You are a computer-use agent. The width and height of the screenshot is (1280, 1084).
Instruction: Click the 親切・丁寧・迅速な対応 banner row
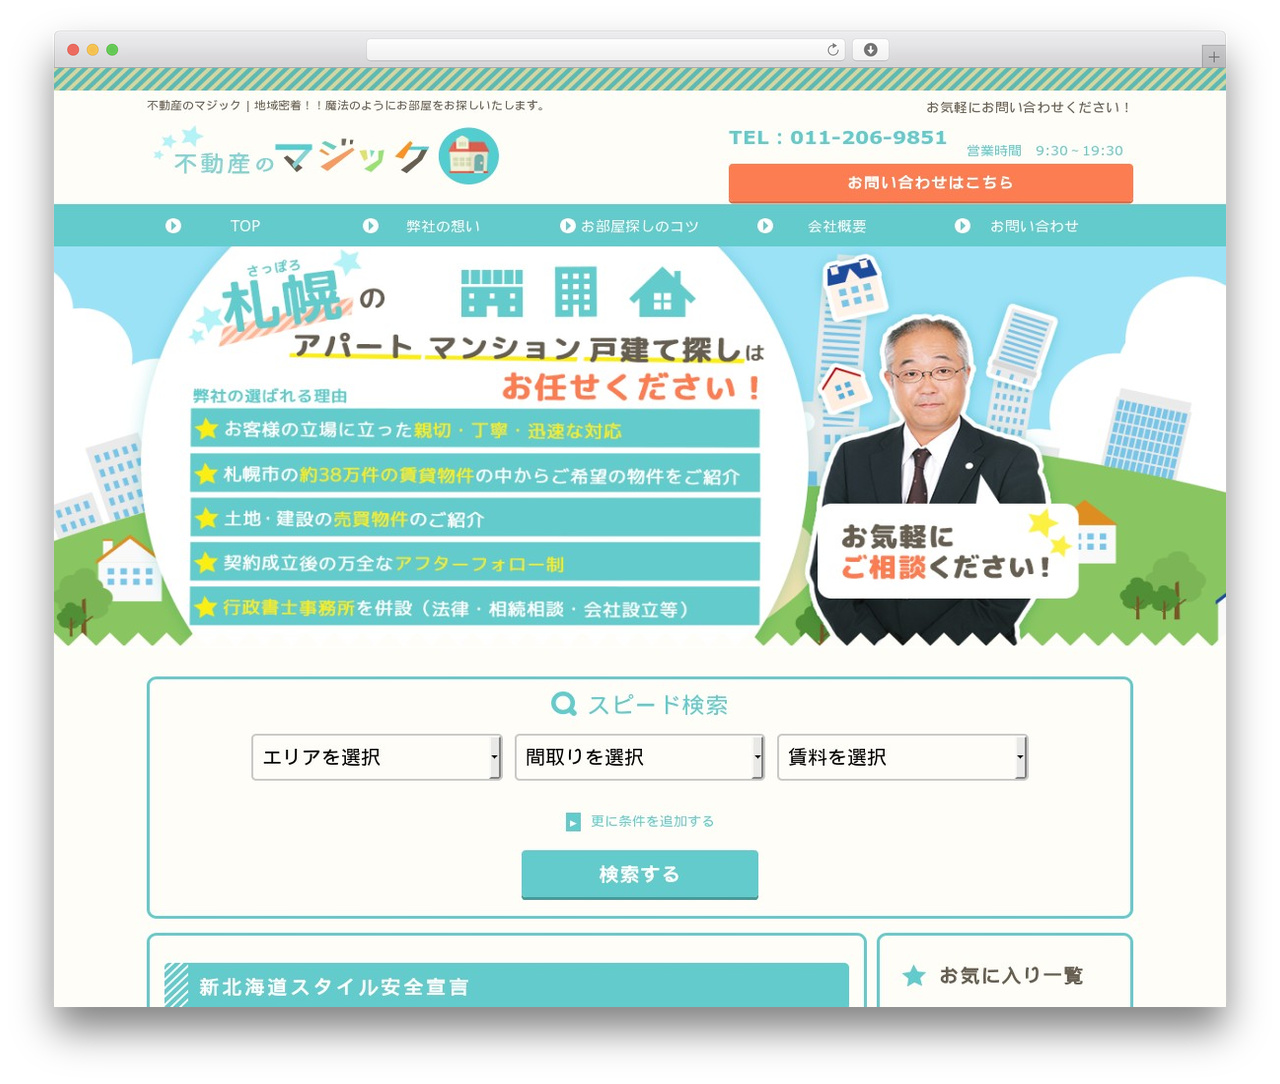point(475,429)
